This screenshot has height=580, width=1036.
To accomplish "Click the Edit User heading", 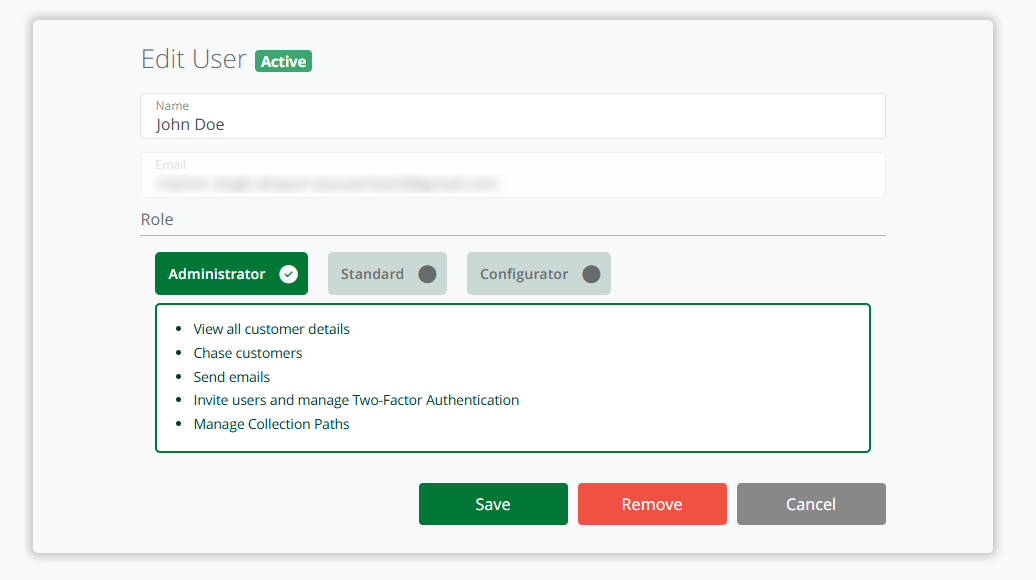I will point(193,59).
